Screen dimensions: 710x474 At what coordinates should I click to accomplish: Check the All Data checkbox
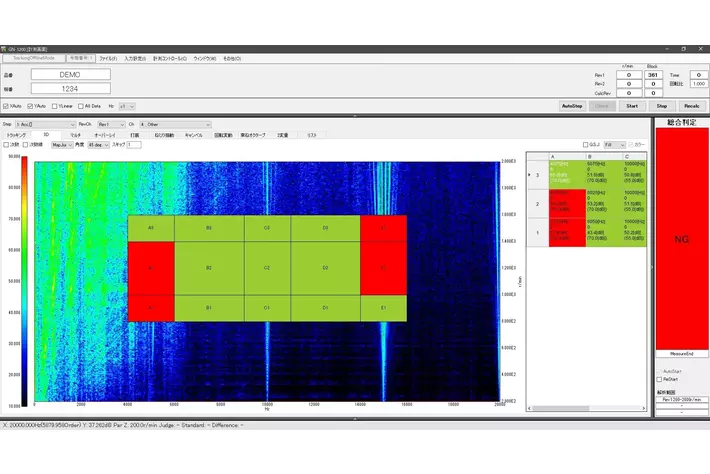coord(82,105)
